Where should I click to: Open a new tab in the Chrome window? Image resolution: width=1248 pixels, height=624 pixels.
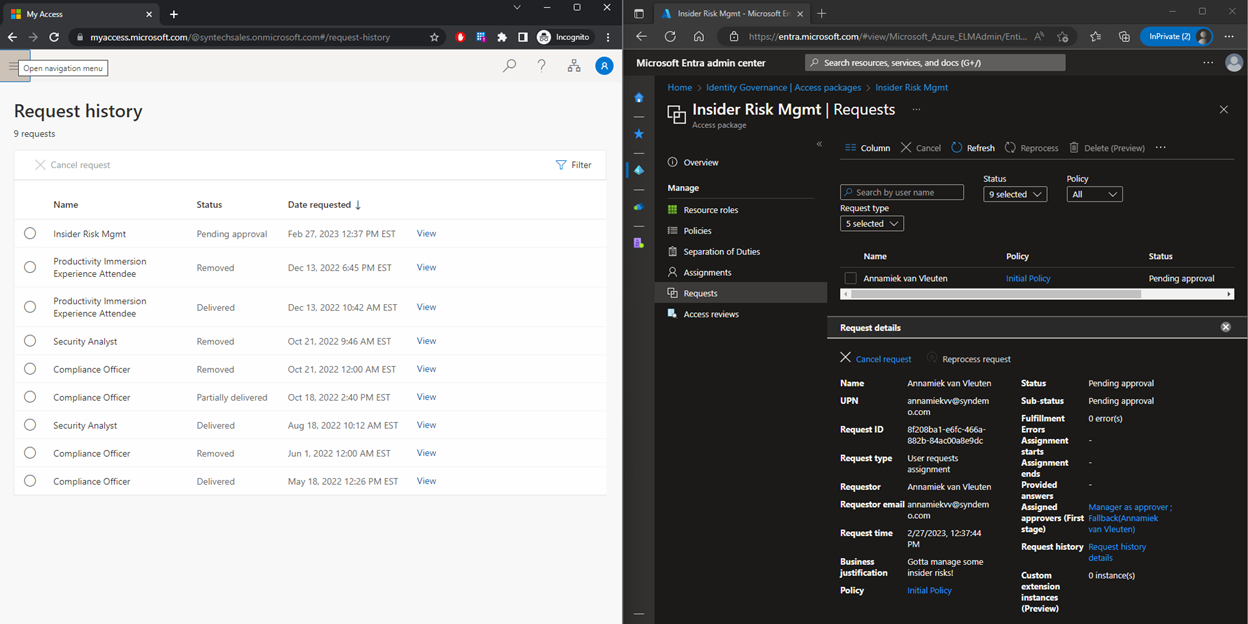(173, 14)
